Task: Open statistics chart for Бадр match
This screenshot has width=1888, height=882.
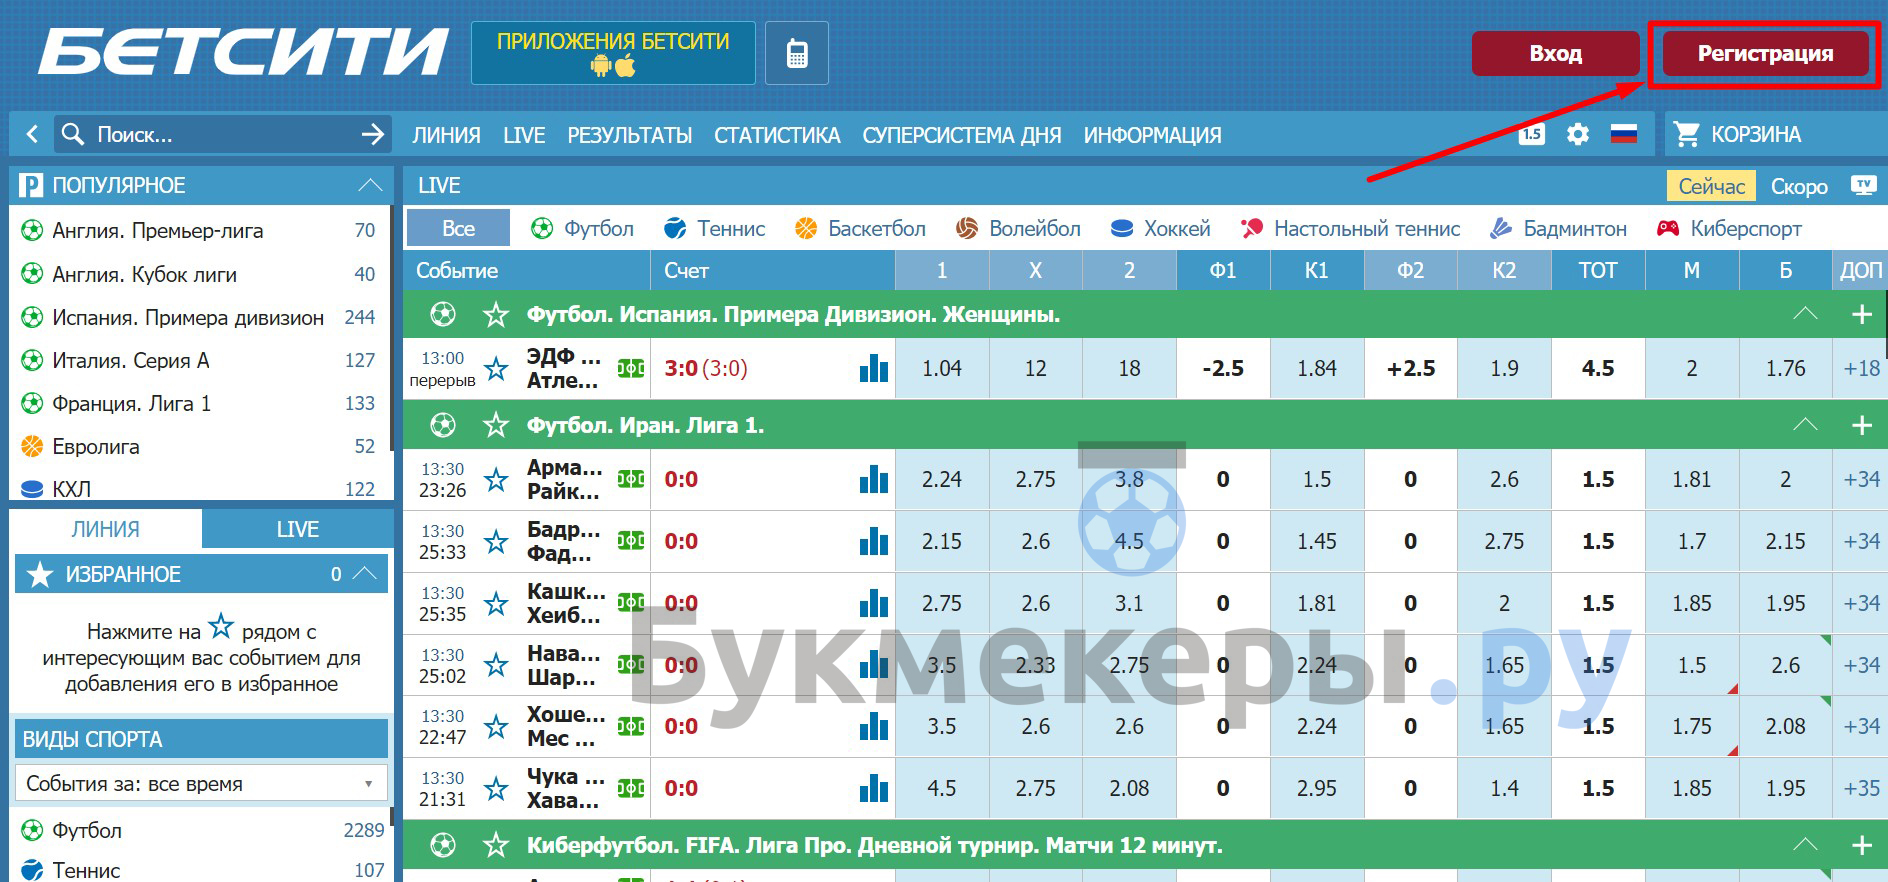Action: (874, 541)
